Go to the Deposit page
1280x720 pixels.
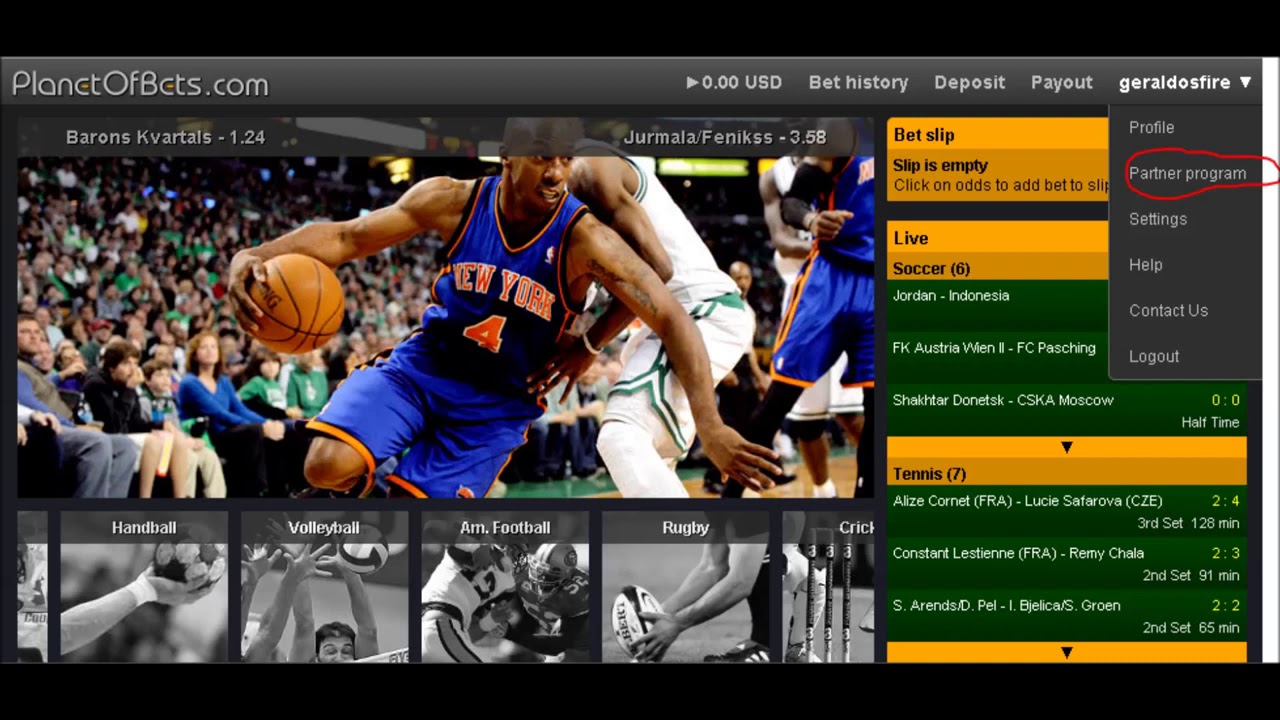pyautogui.click(x=969, y=83)
